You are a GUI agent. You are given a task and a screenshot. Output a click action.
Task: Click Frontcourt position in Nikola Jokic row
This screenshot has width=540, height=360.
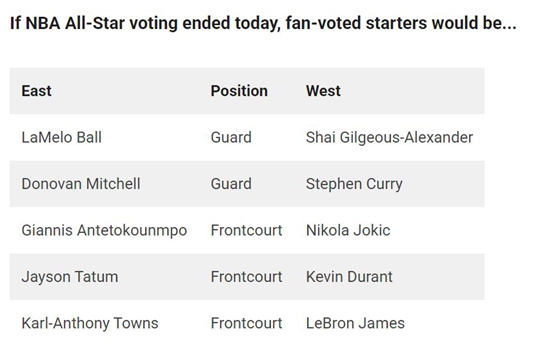[246, 230]
